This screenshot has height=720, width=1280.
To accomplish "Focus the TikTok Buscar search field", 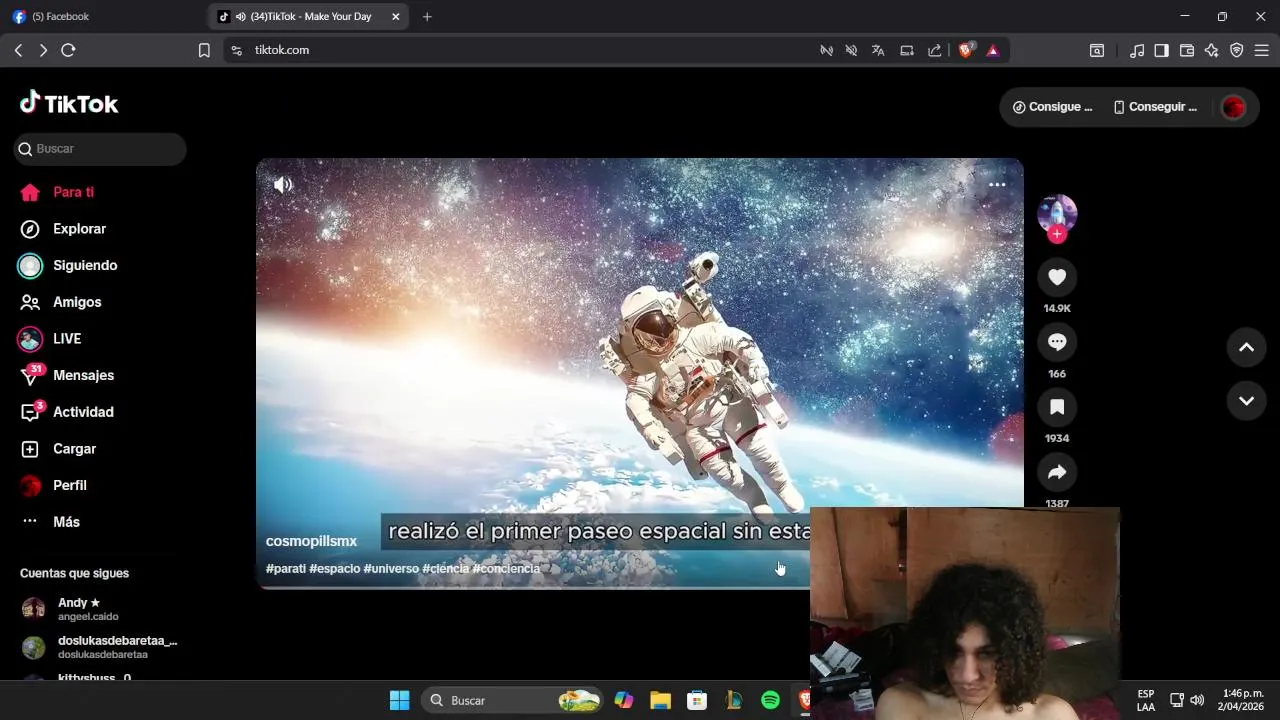I will coord(100,149).
